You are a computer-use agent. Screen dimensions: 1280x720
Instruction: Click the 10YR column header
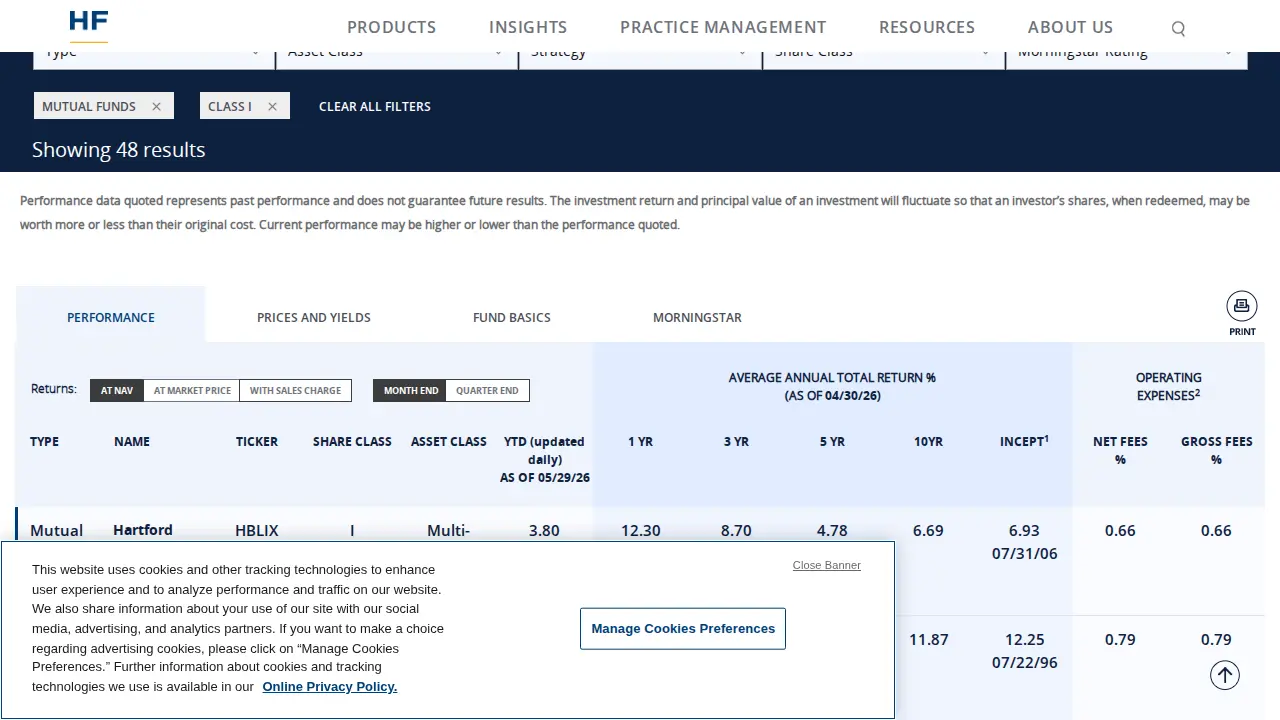click(x=928, y=441)
